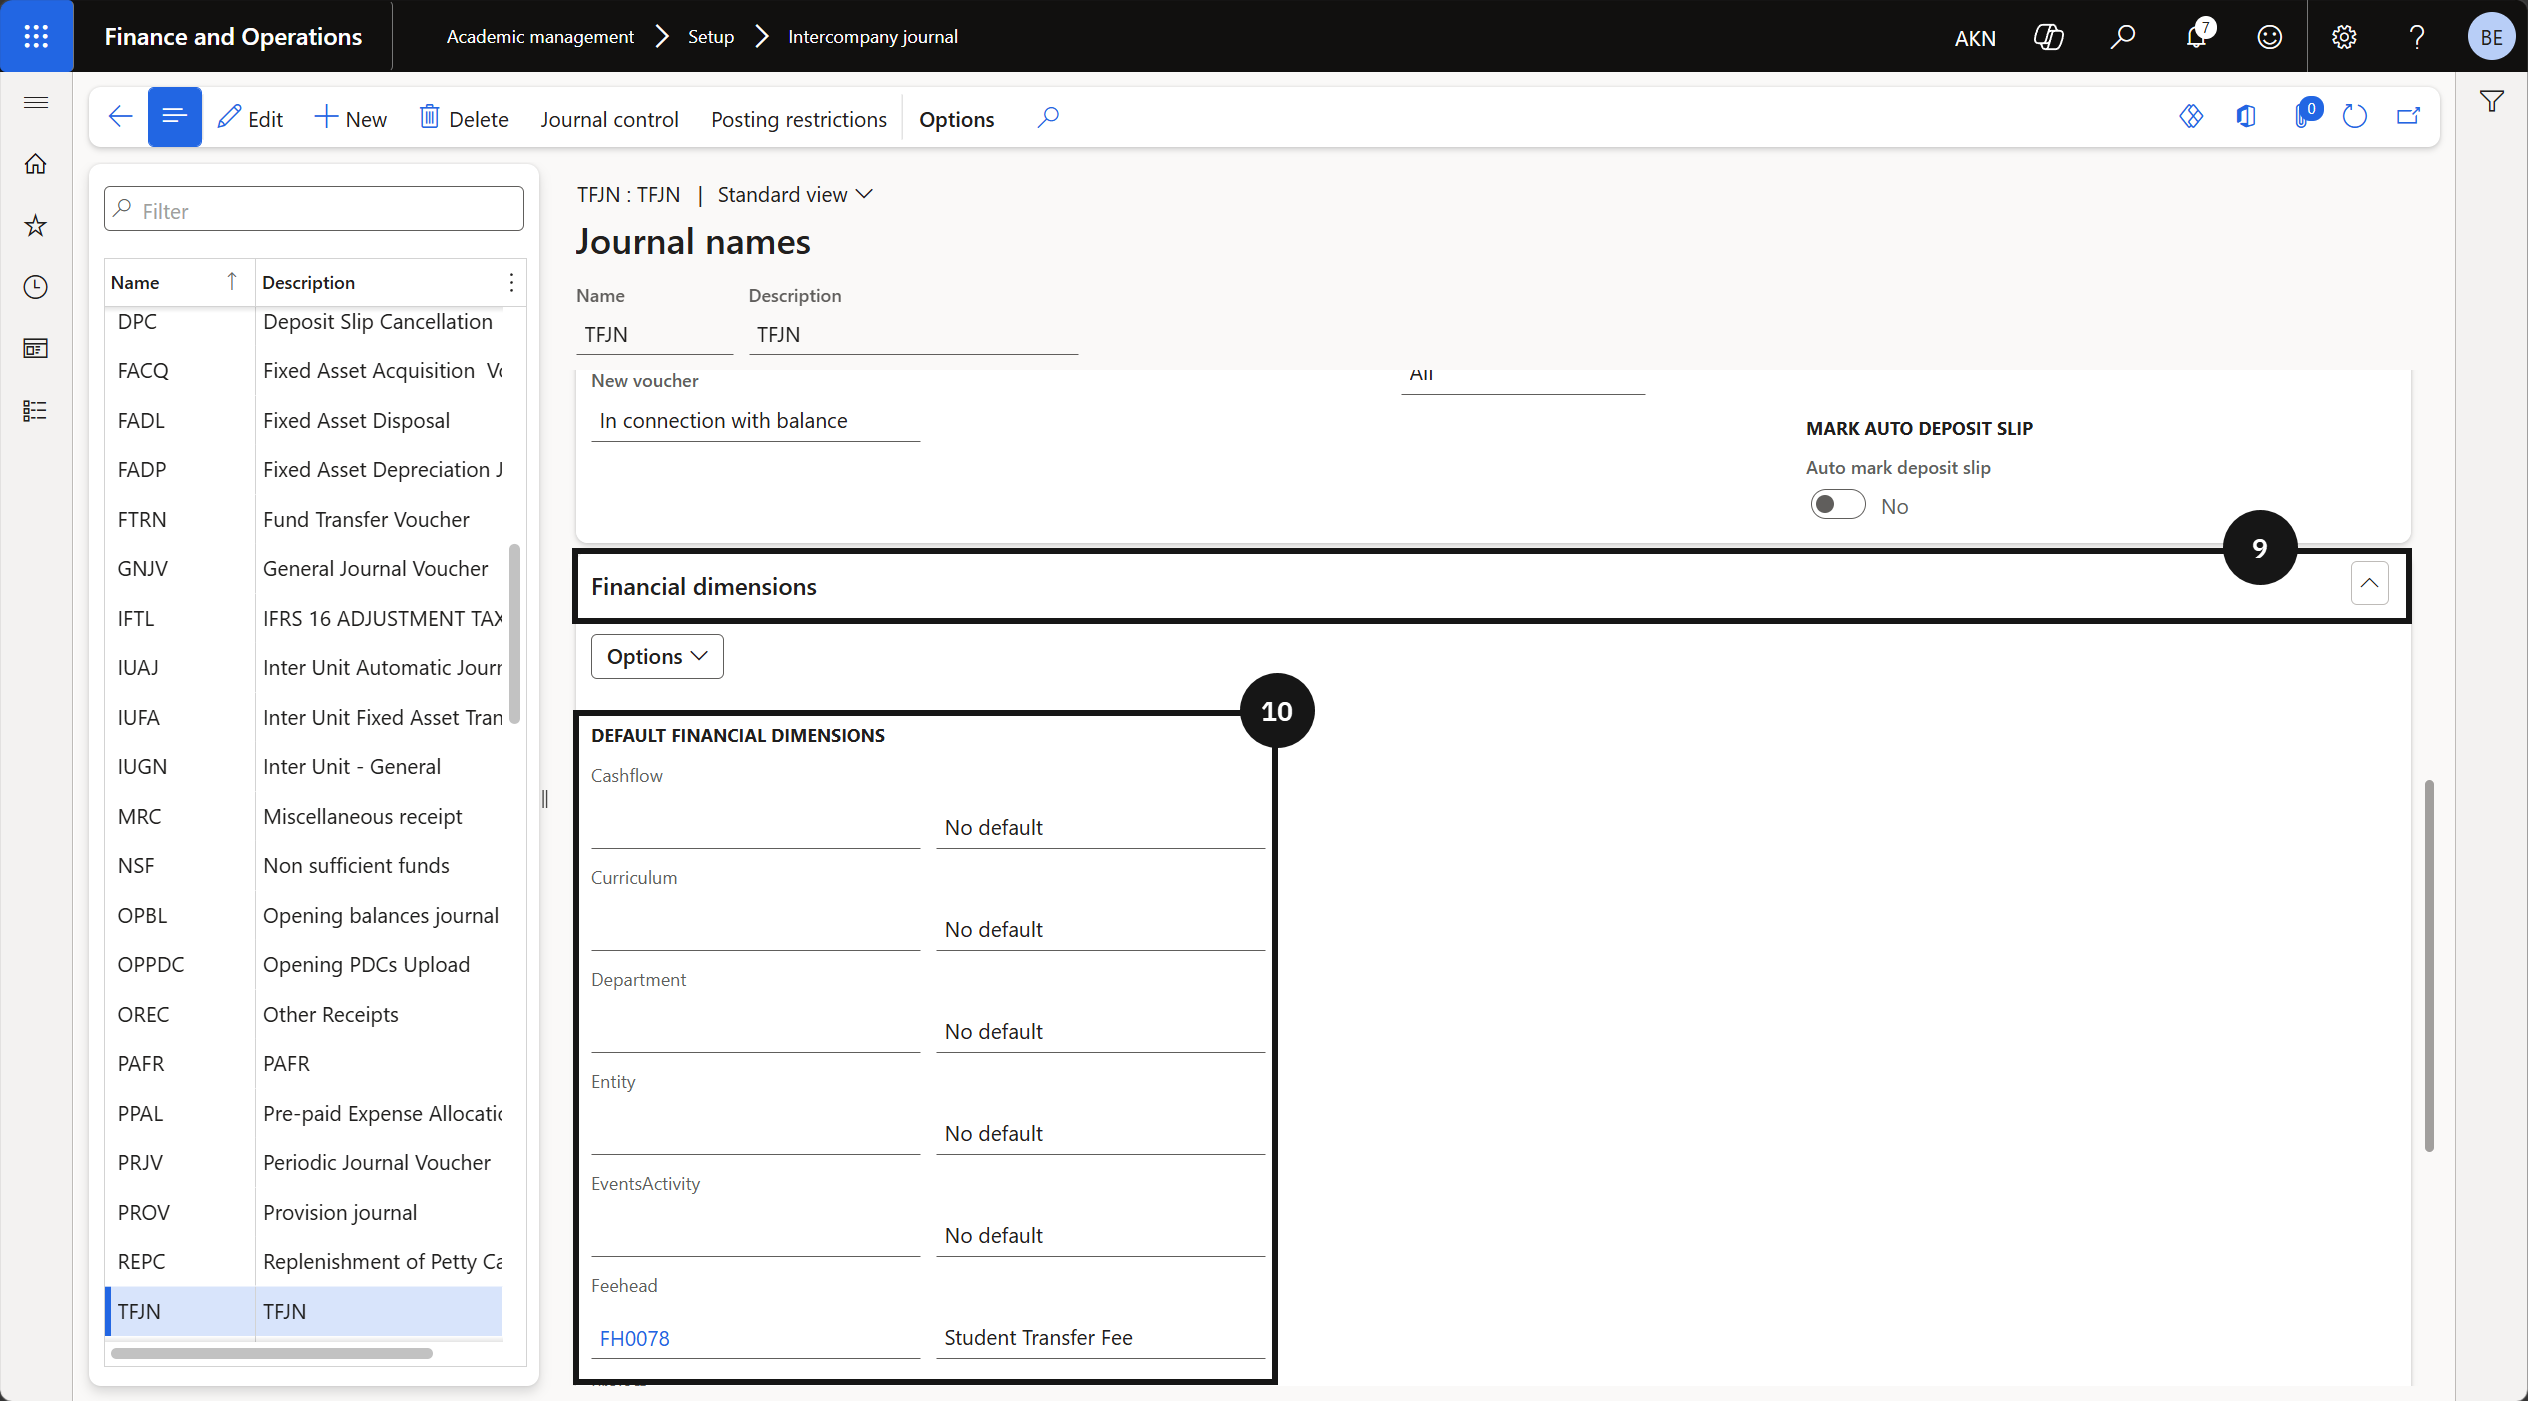The image size is (2528, 1401).
Task: Open help question mark
Action: point(2417,37)
